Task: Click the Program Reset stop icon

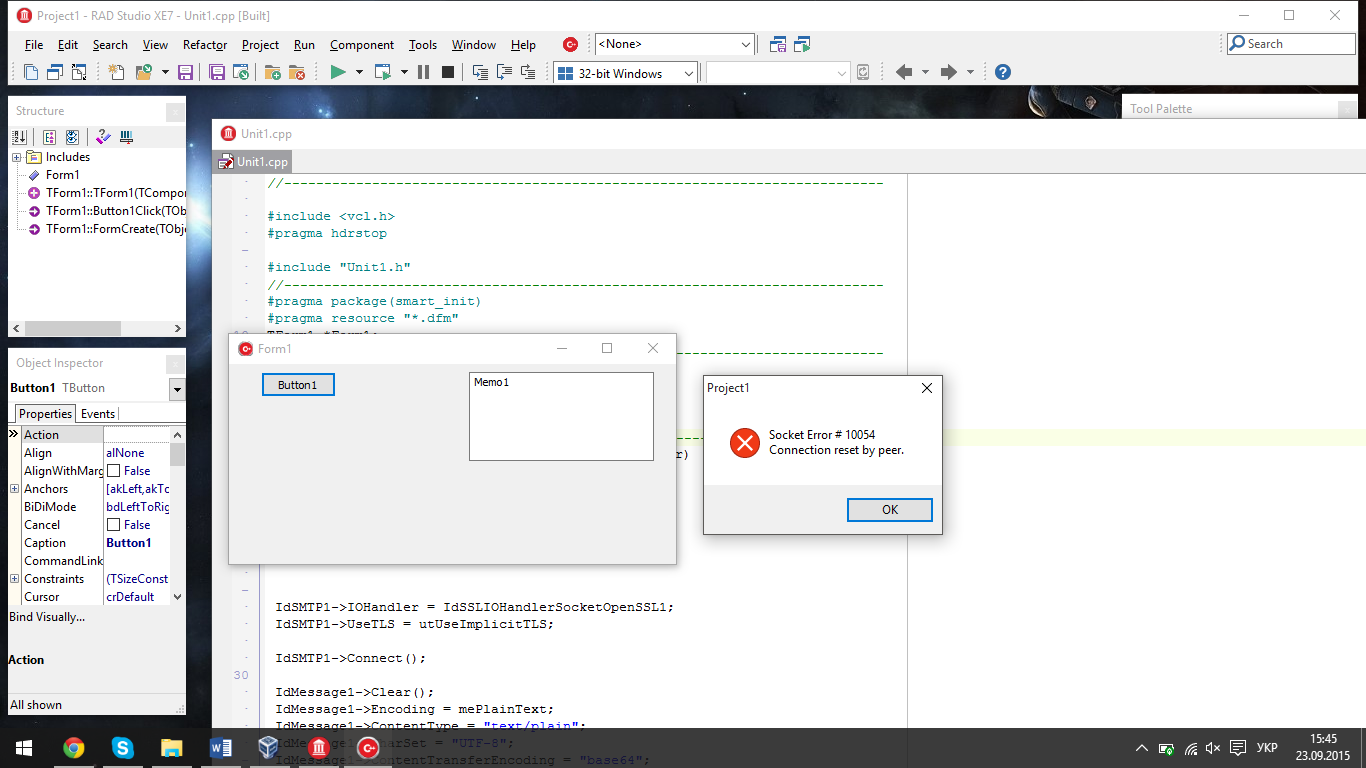Action: point(448,72)
